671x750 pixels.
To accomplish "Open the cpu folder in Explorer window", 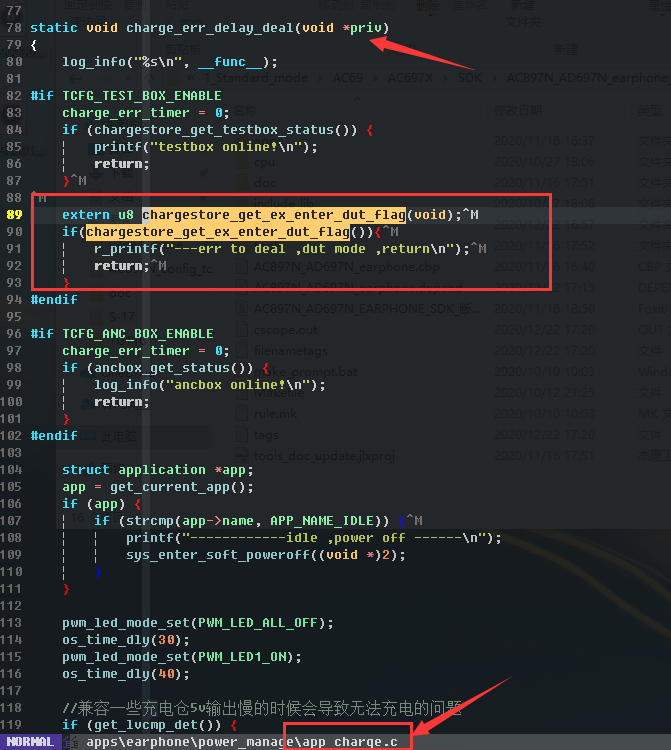I will point(264,162).
